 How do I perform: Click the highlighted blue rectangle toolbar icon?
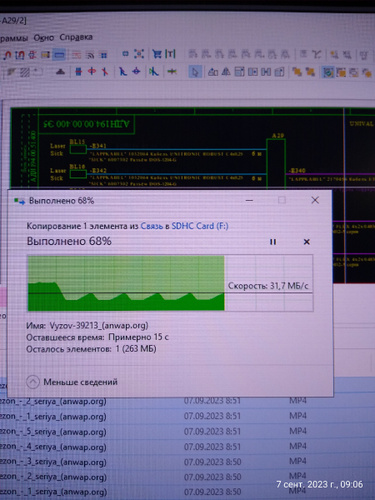[60, 55]
